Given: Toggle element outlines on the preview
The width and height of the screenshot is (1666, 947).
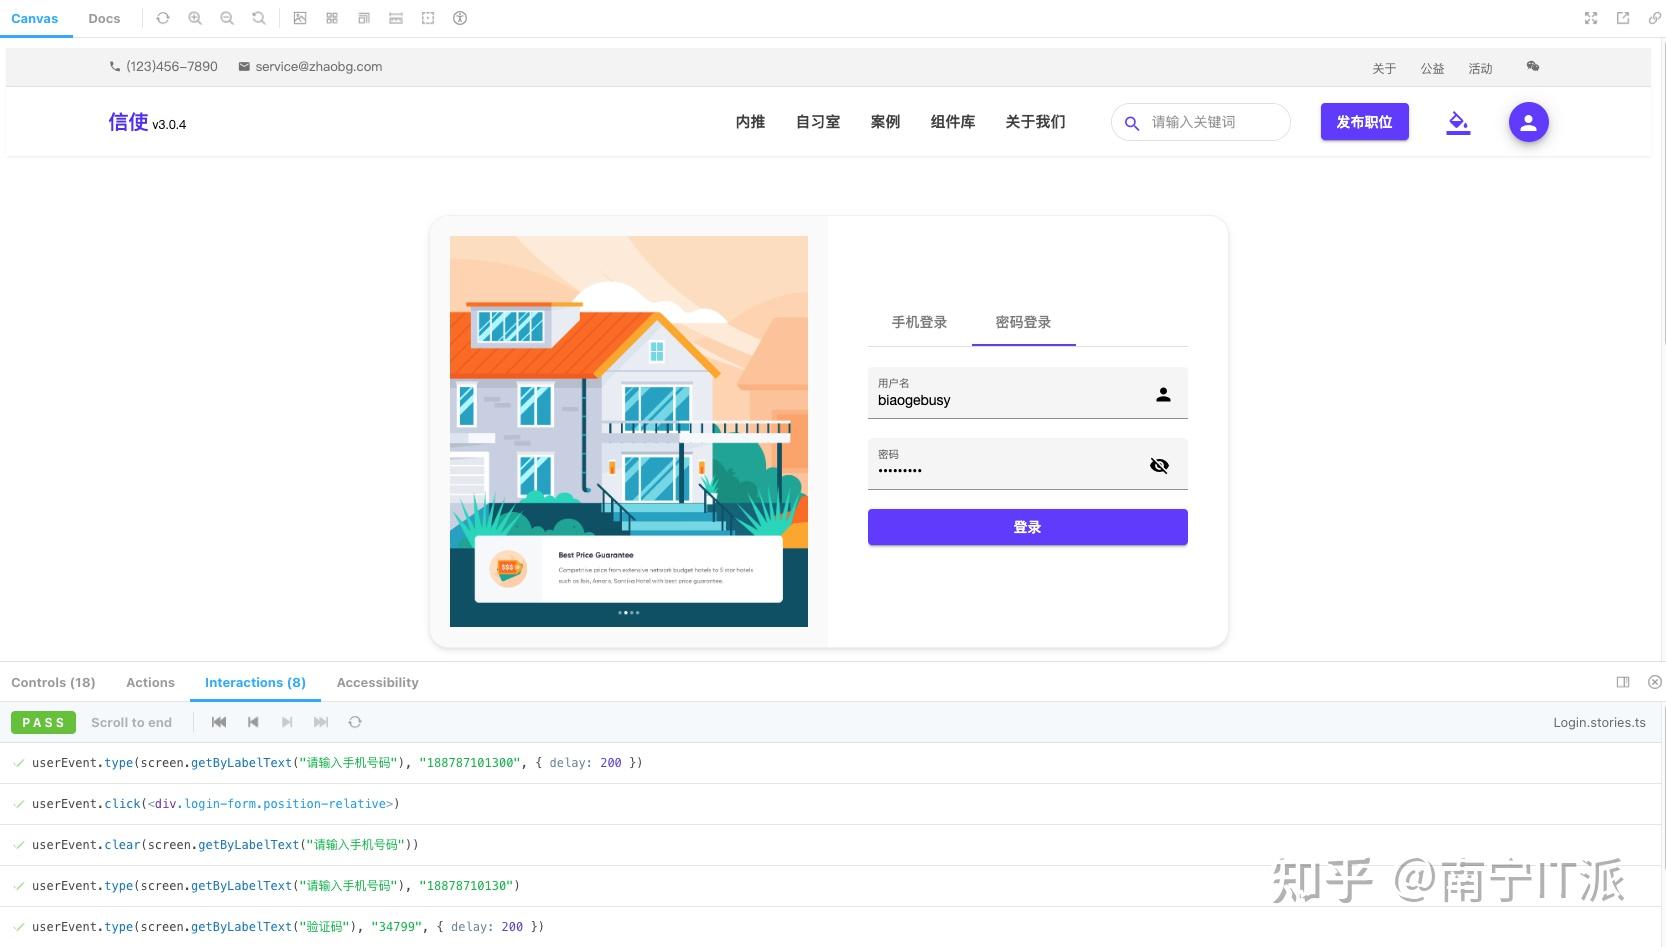Looking at the screenshot, I should 428,17.
